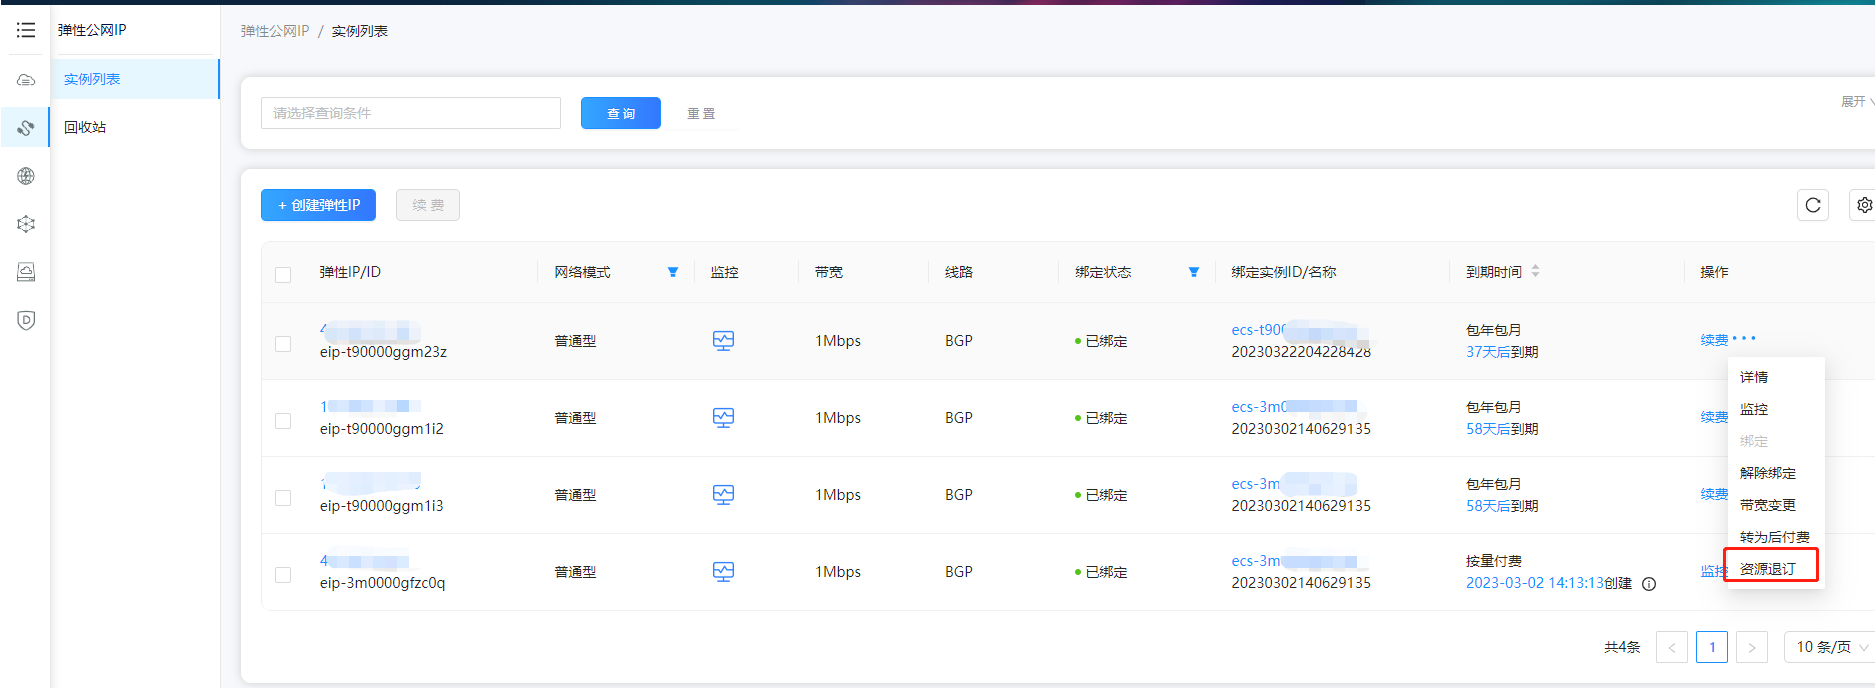Click the 共4条 total count
The width and height of the screenshot is (1875, 688).
click(1622, 647)
